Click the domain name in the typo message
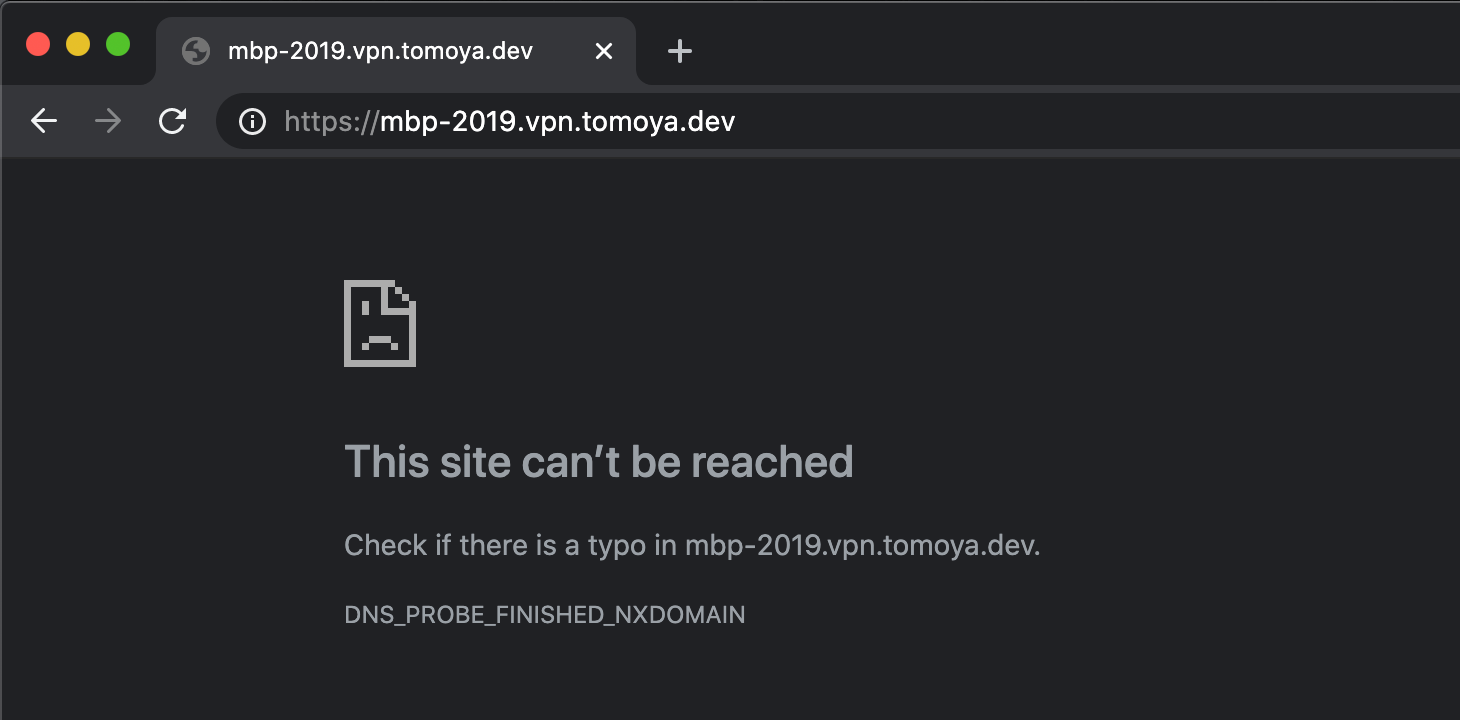Viewport: 1460px width, 720px height. (862, 546)
